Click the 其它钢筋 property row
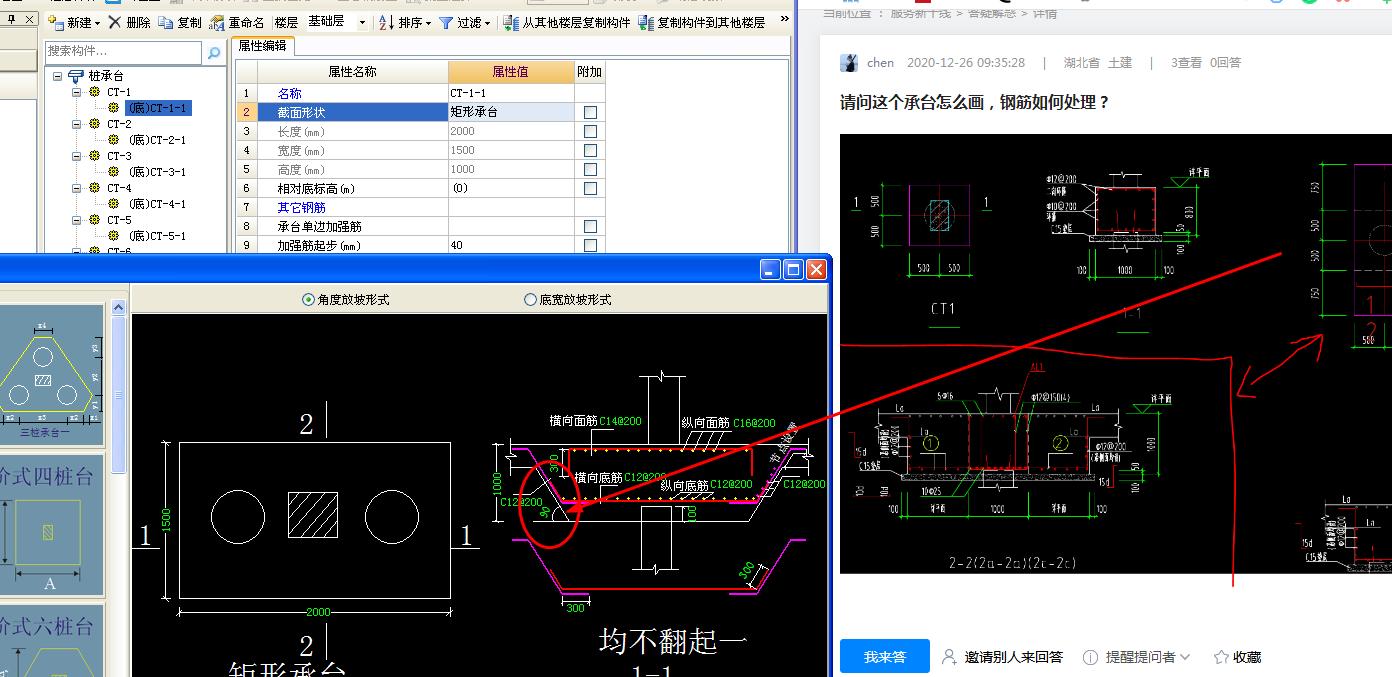1392x677 pixels. 420,207
